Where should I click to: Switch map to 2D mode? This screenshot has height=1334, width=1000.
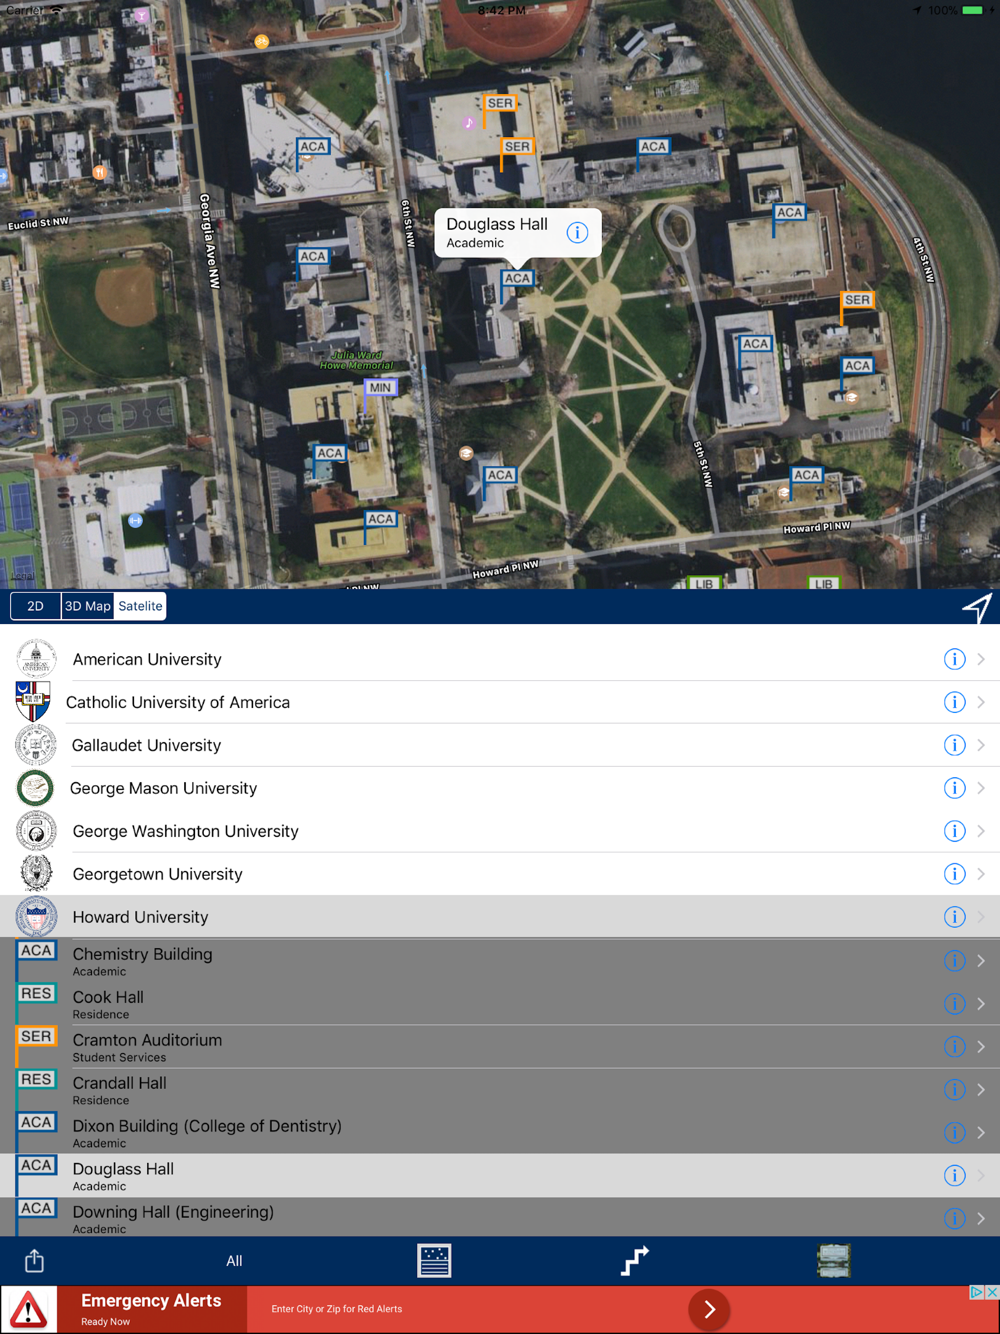35,606
